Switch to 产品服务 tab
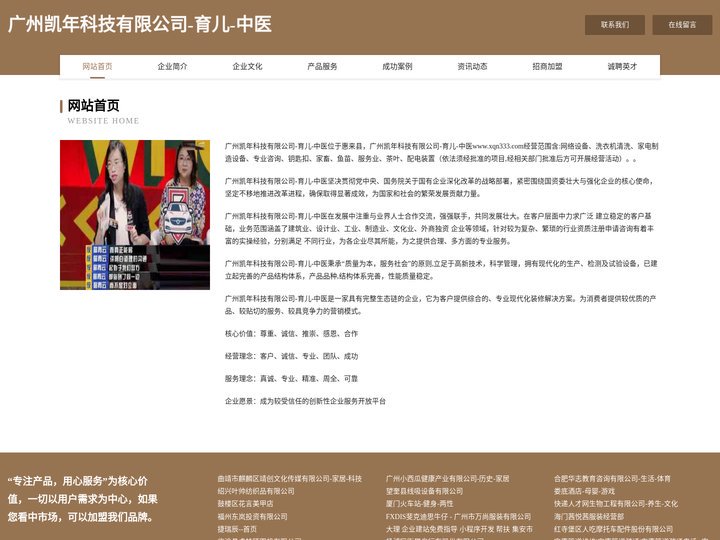 tap(322, 66)
